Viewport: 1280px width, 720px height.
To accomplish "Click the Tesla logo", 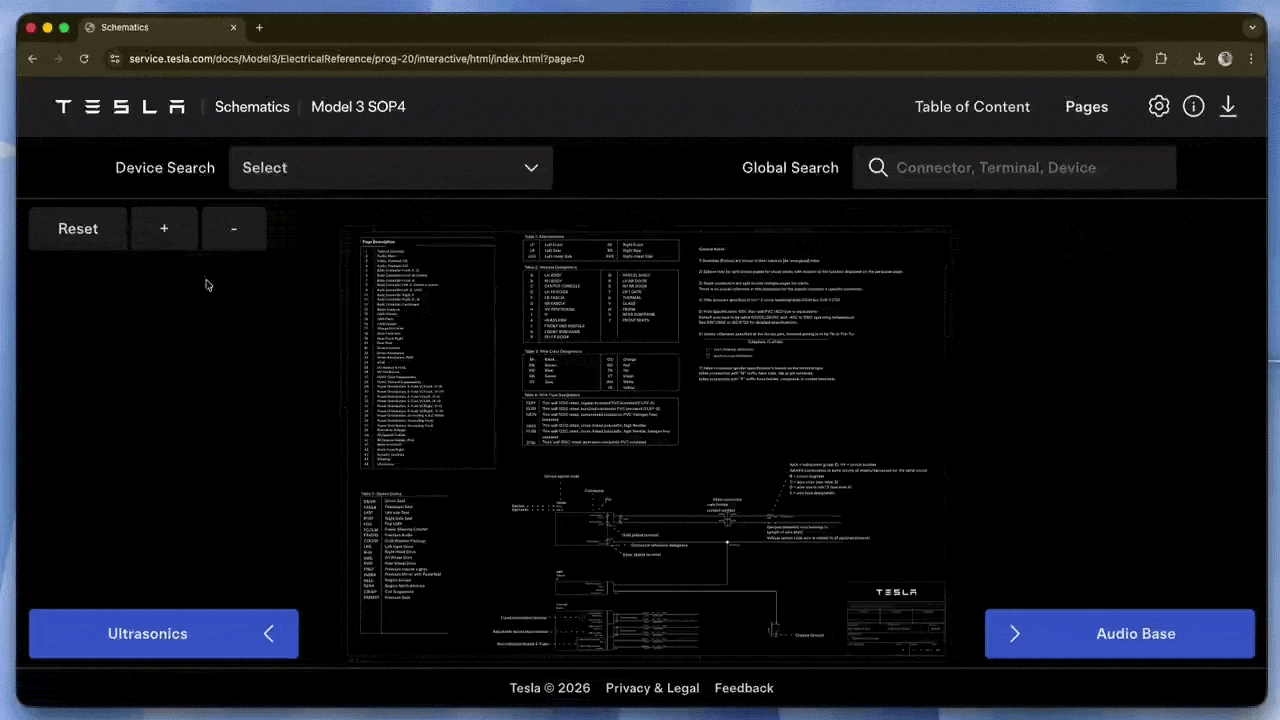I will 120,107.
